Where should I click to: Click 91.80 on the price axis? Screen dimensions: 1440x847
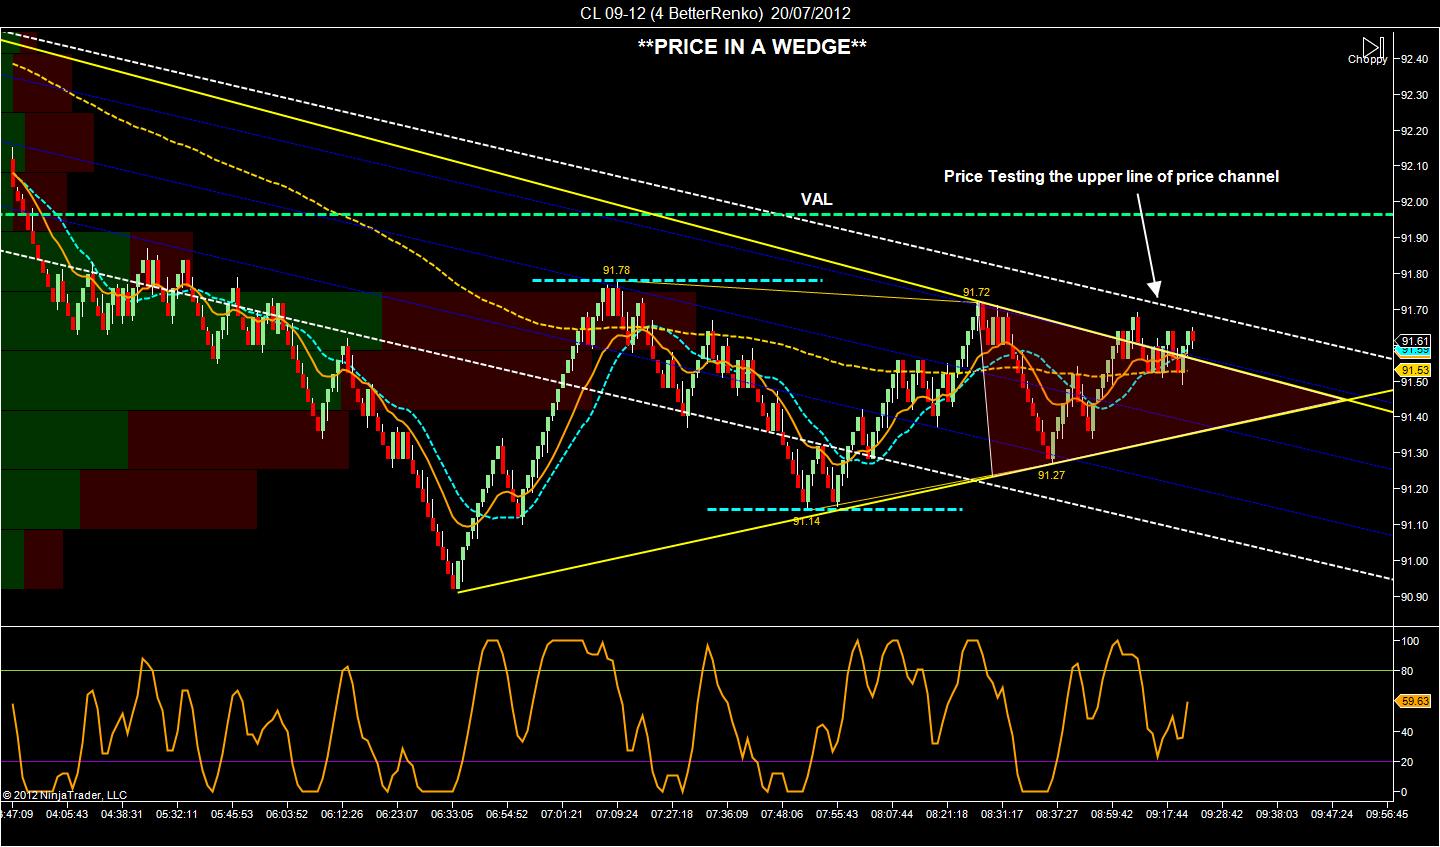coord(1414,274)
